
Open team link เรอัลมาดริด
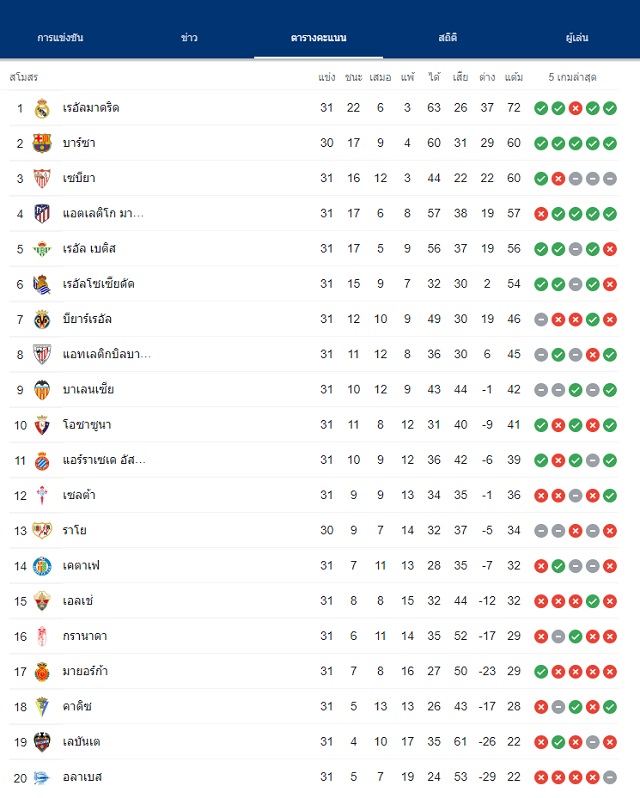pyautogui.click(x=91, y=108)
